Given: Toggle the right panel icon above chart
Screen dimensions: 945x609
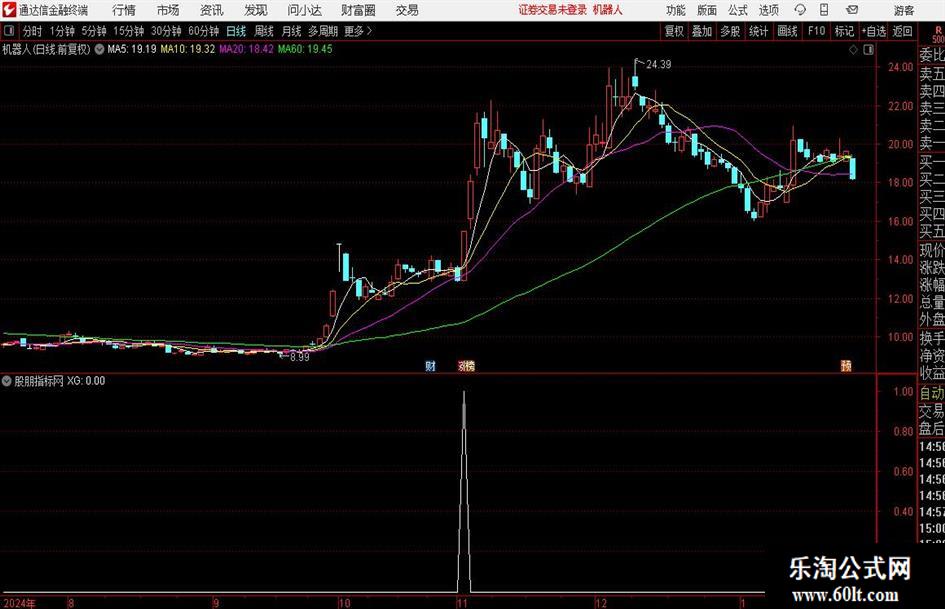Looking at the screenshot, I should (868, 50).
